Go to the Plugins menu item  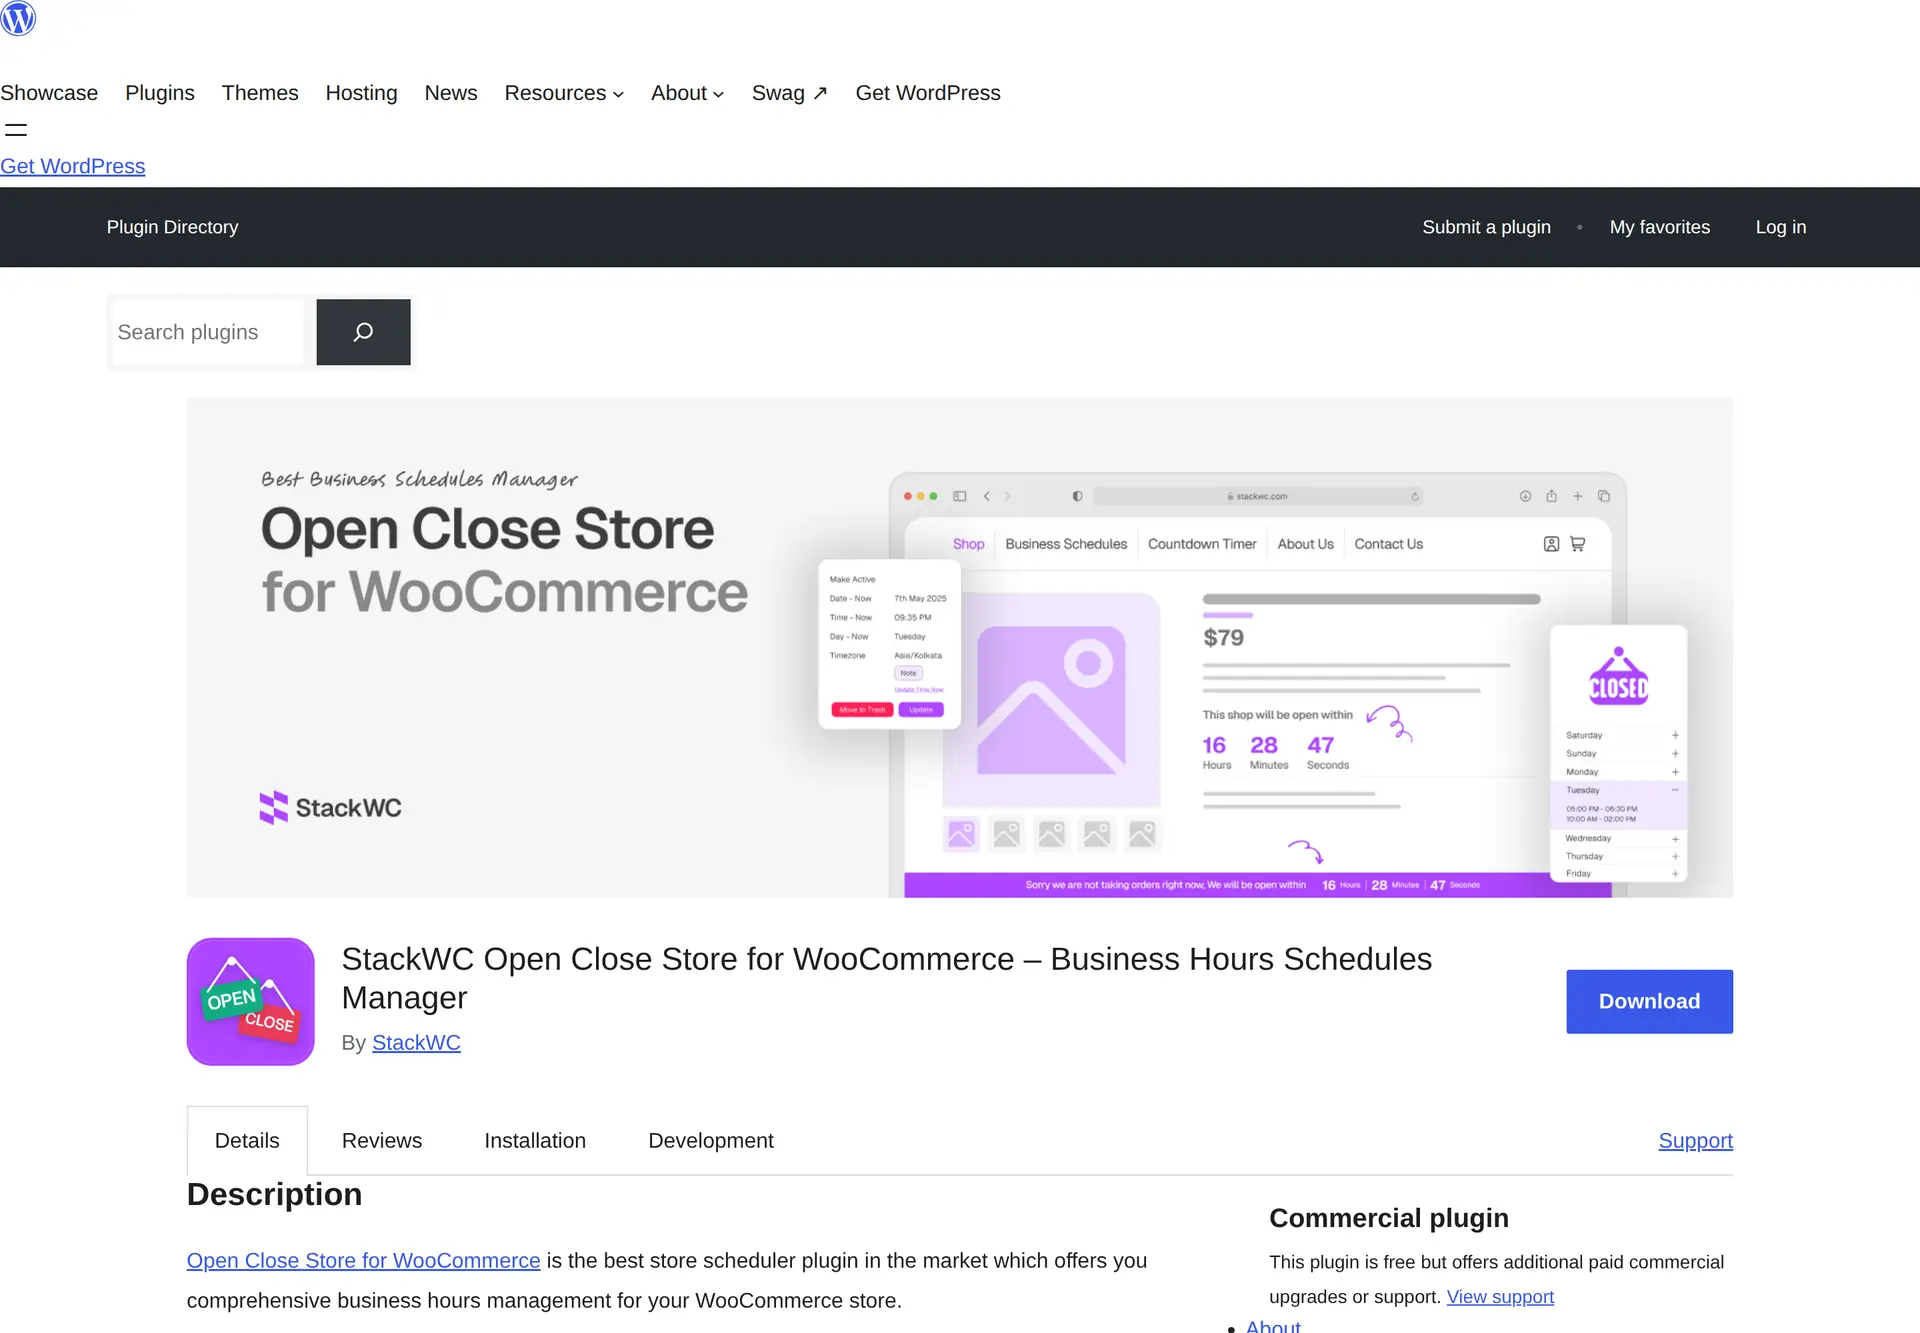pyautogui.click(x=160, y=93)
